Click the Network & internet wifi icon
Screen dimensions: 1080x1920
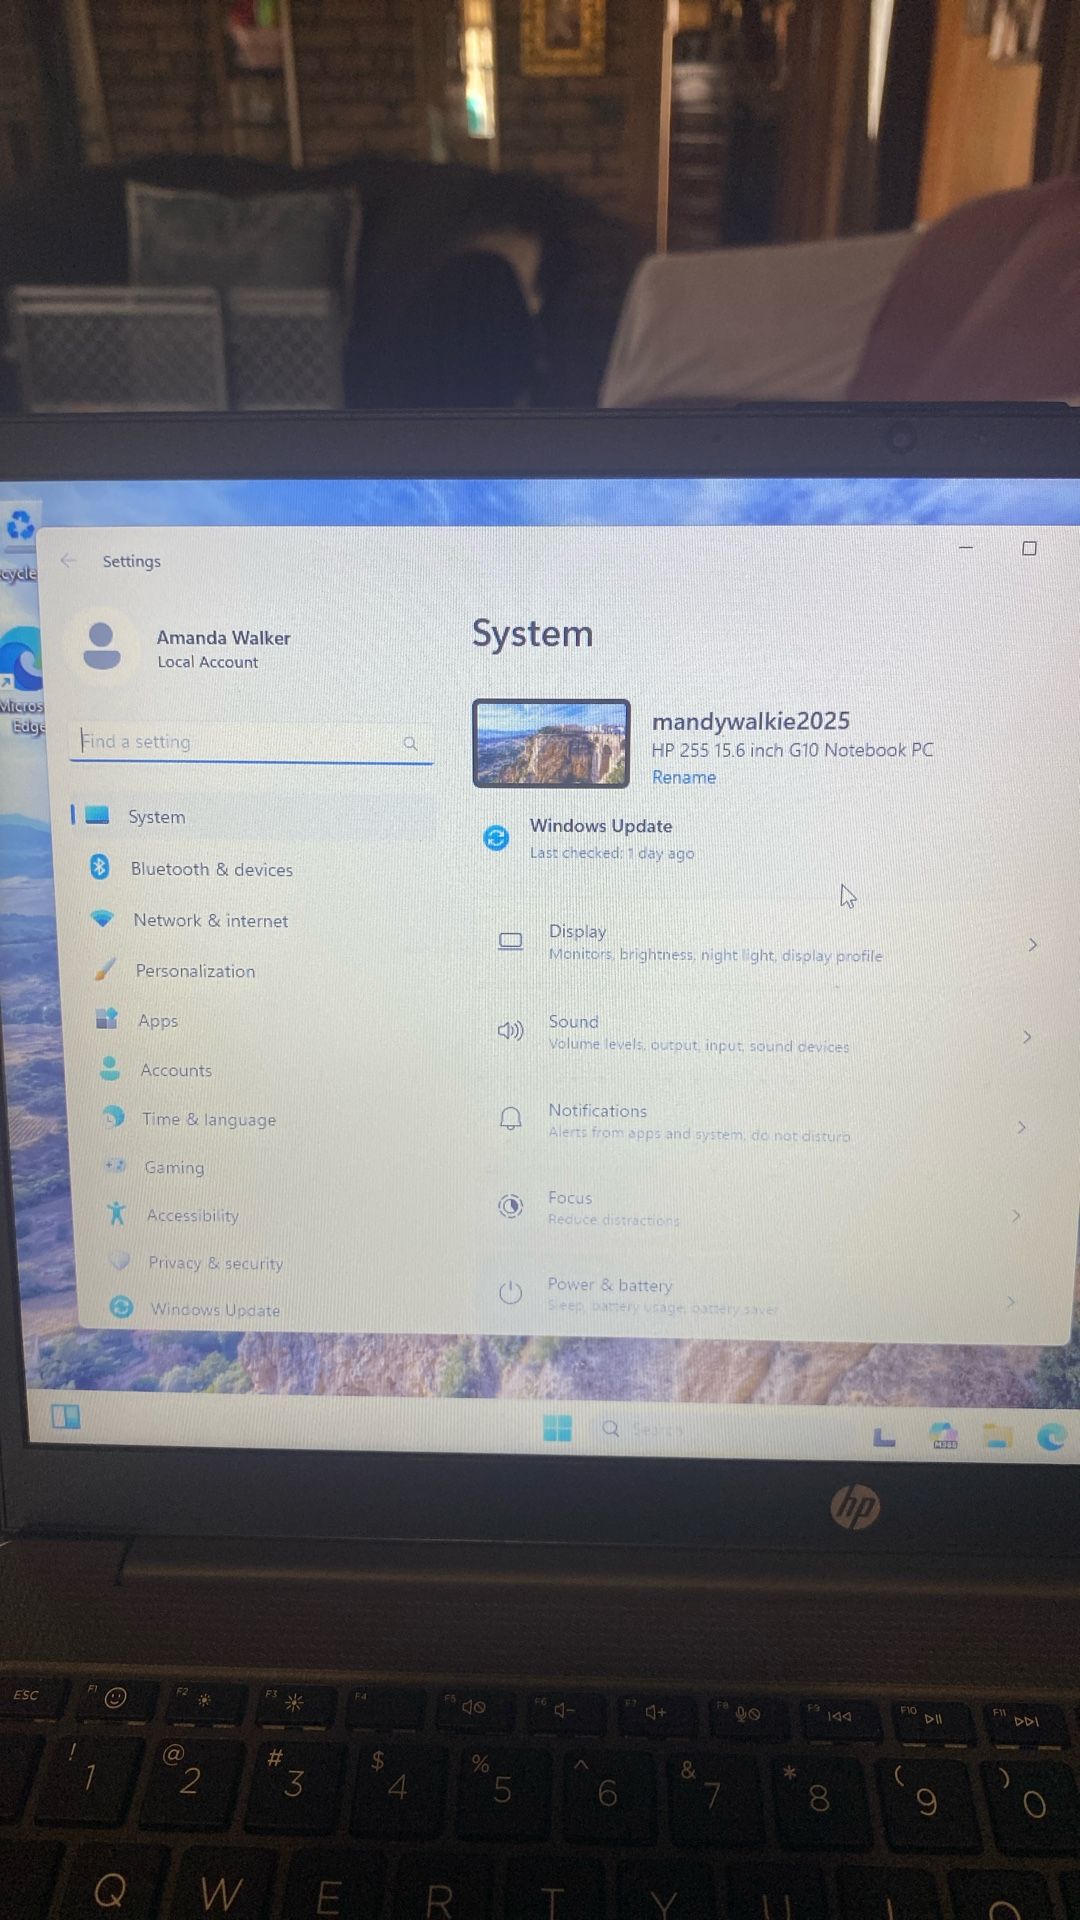(102, 918)
